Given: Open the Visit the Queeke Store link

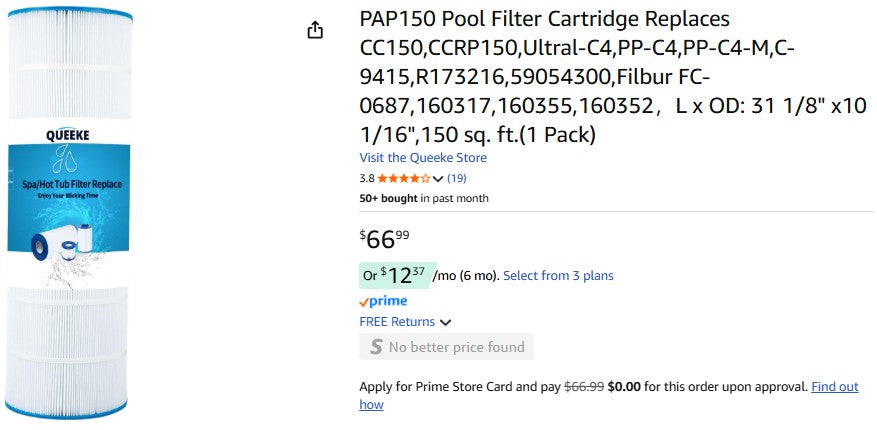Looking at the screenshot, I should point(423,158).
